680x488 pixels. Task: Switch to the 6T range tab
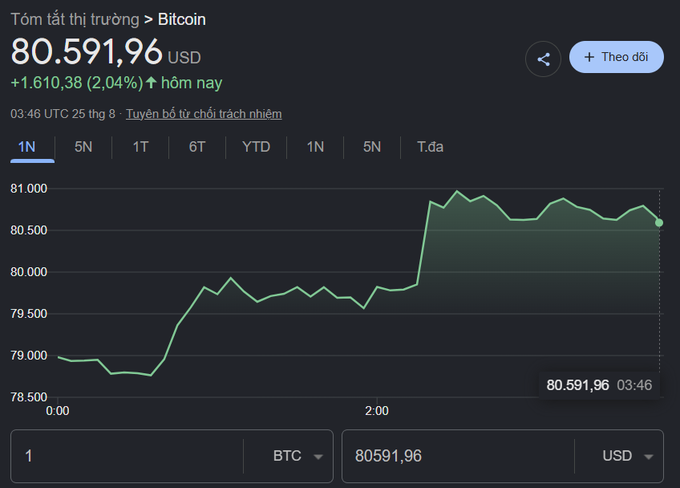[x=197, y=147]
